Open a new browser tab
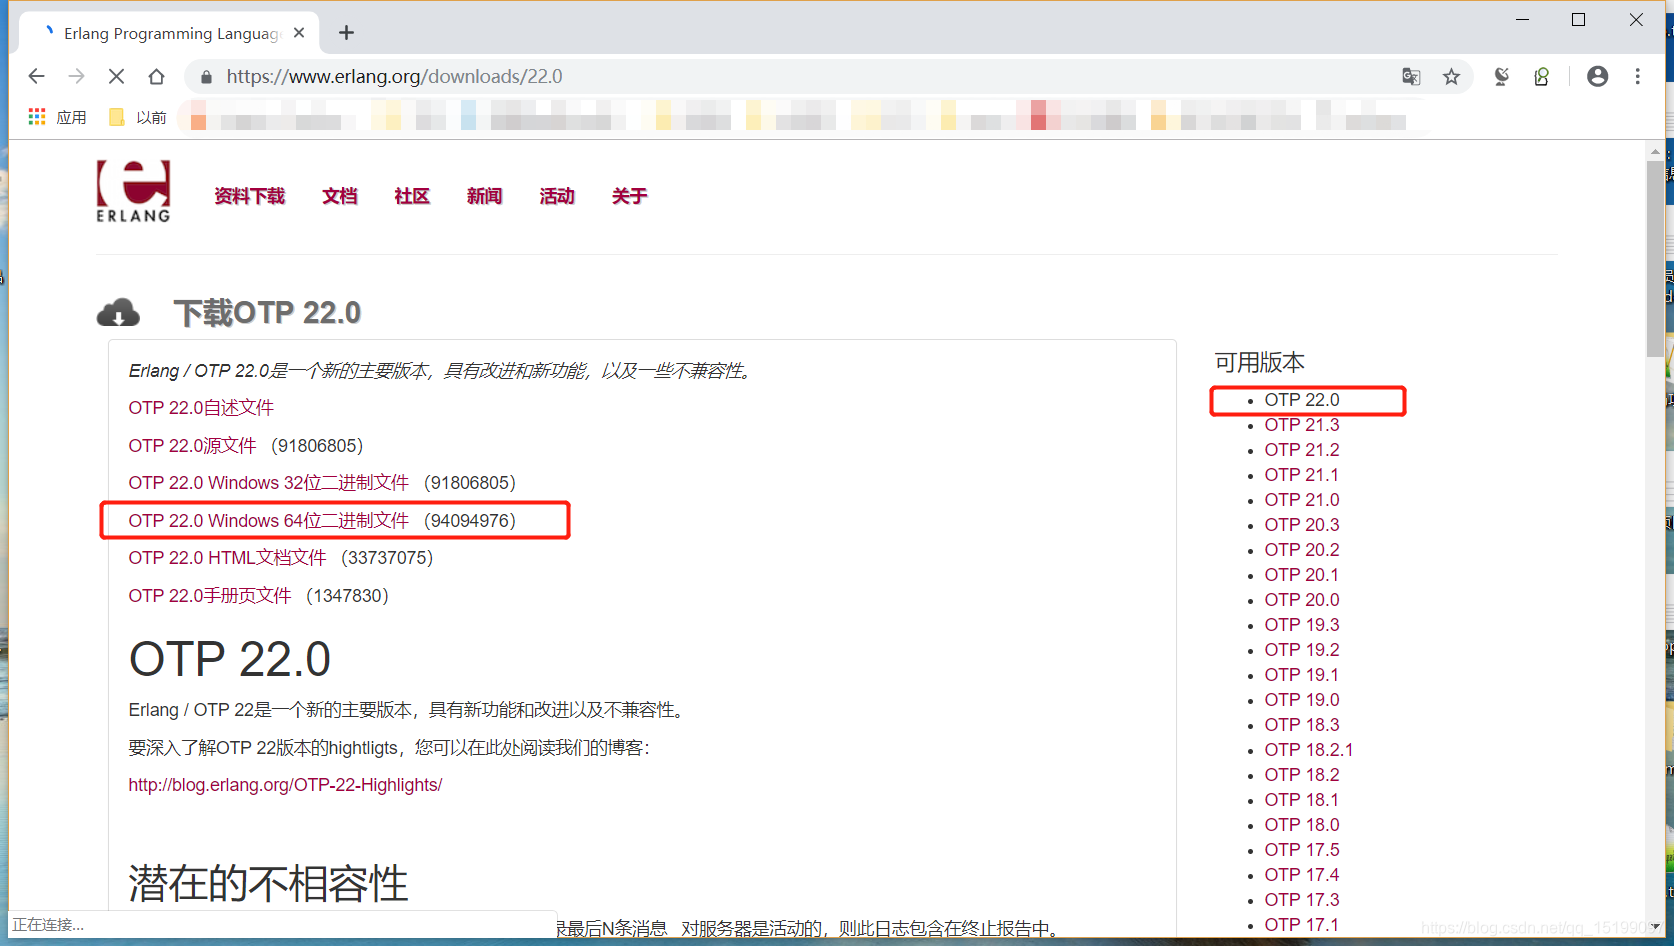Screen dimensions: 1674x946 [x=346, y=33]
